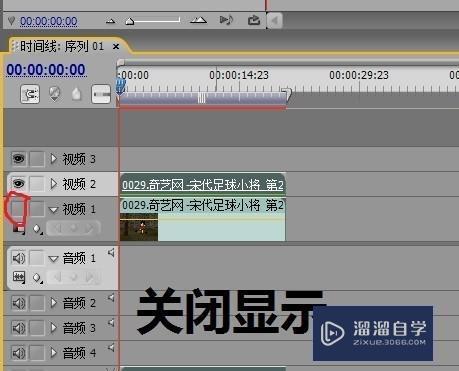This screenshot has width=459, height=371.
Task: Click the 音频 2 track name
Action: coord(79,303)
